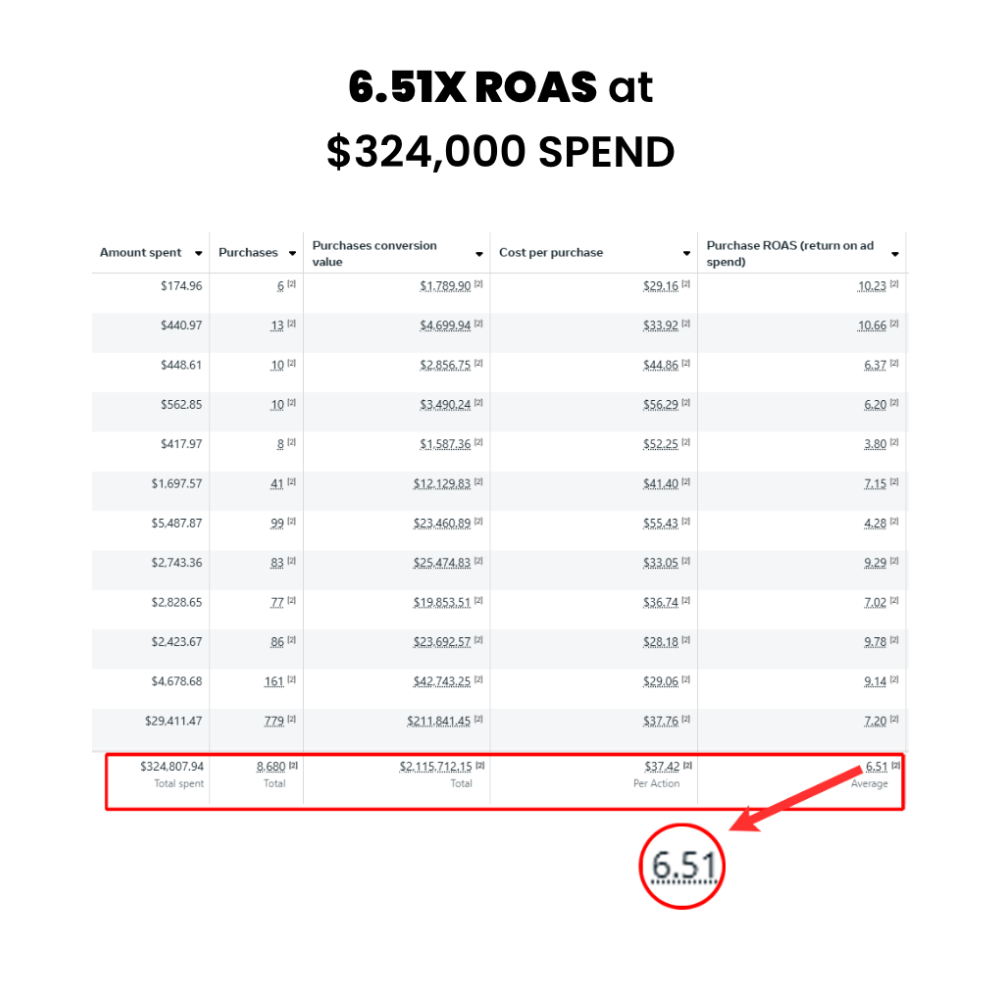The image size is (1000, 1000).
Task: Click the footnote marker next to 9.78 ROAS
Action: (894, 641)
